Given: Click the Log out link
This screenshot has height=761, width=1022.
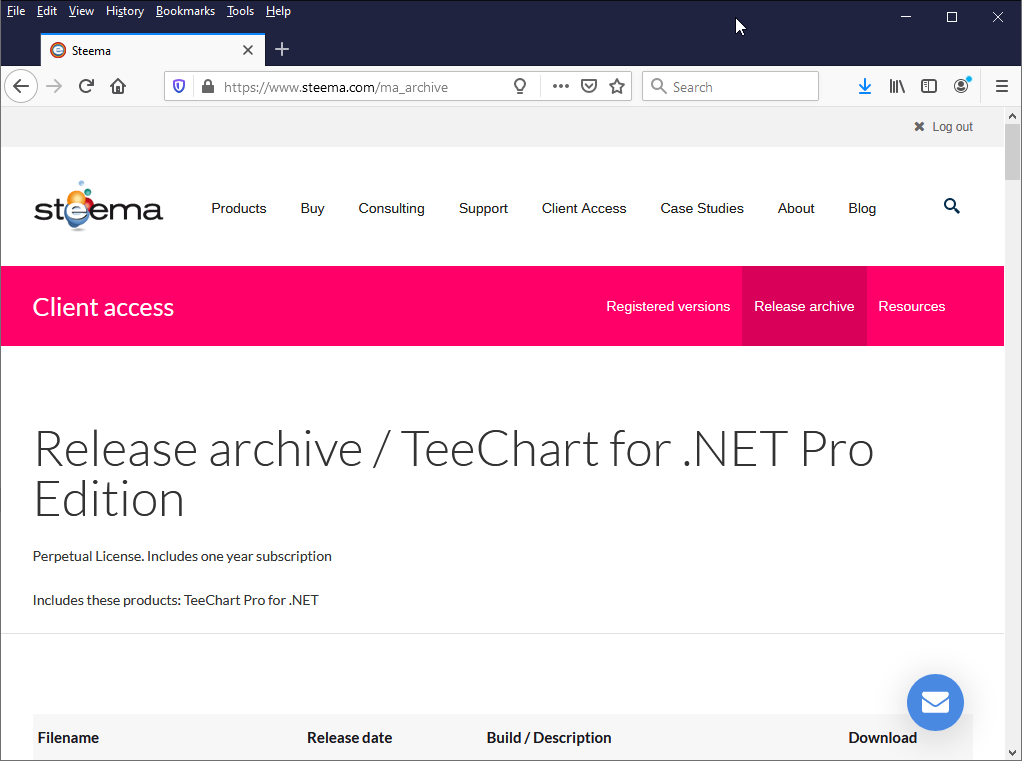Looking at the screenshot, I should pyautogui.click(x=943, y=126).
